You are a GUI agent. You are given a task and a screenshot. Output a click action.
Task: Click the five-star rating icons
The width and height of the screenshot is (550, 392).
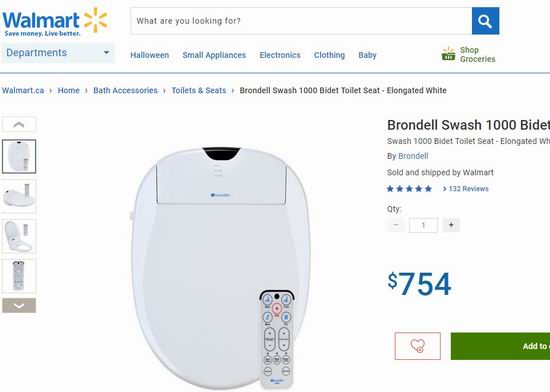pyautogui.click(x=409, y=189)
